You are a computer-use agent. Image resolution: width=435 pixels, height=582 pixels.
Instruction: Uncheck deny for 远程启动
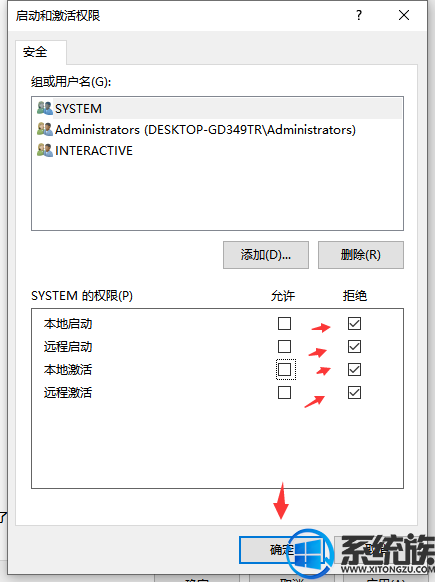pos(354,347)
